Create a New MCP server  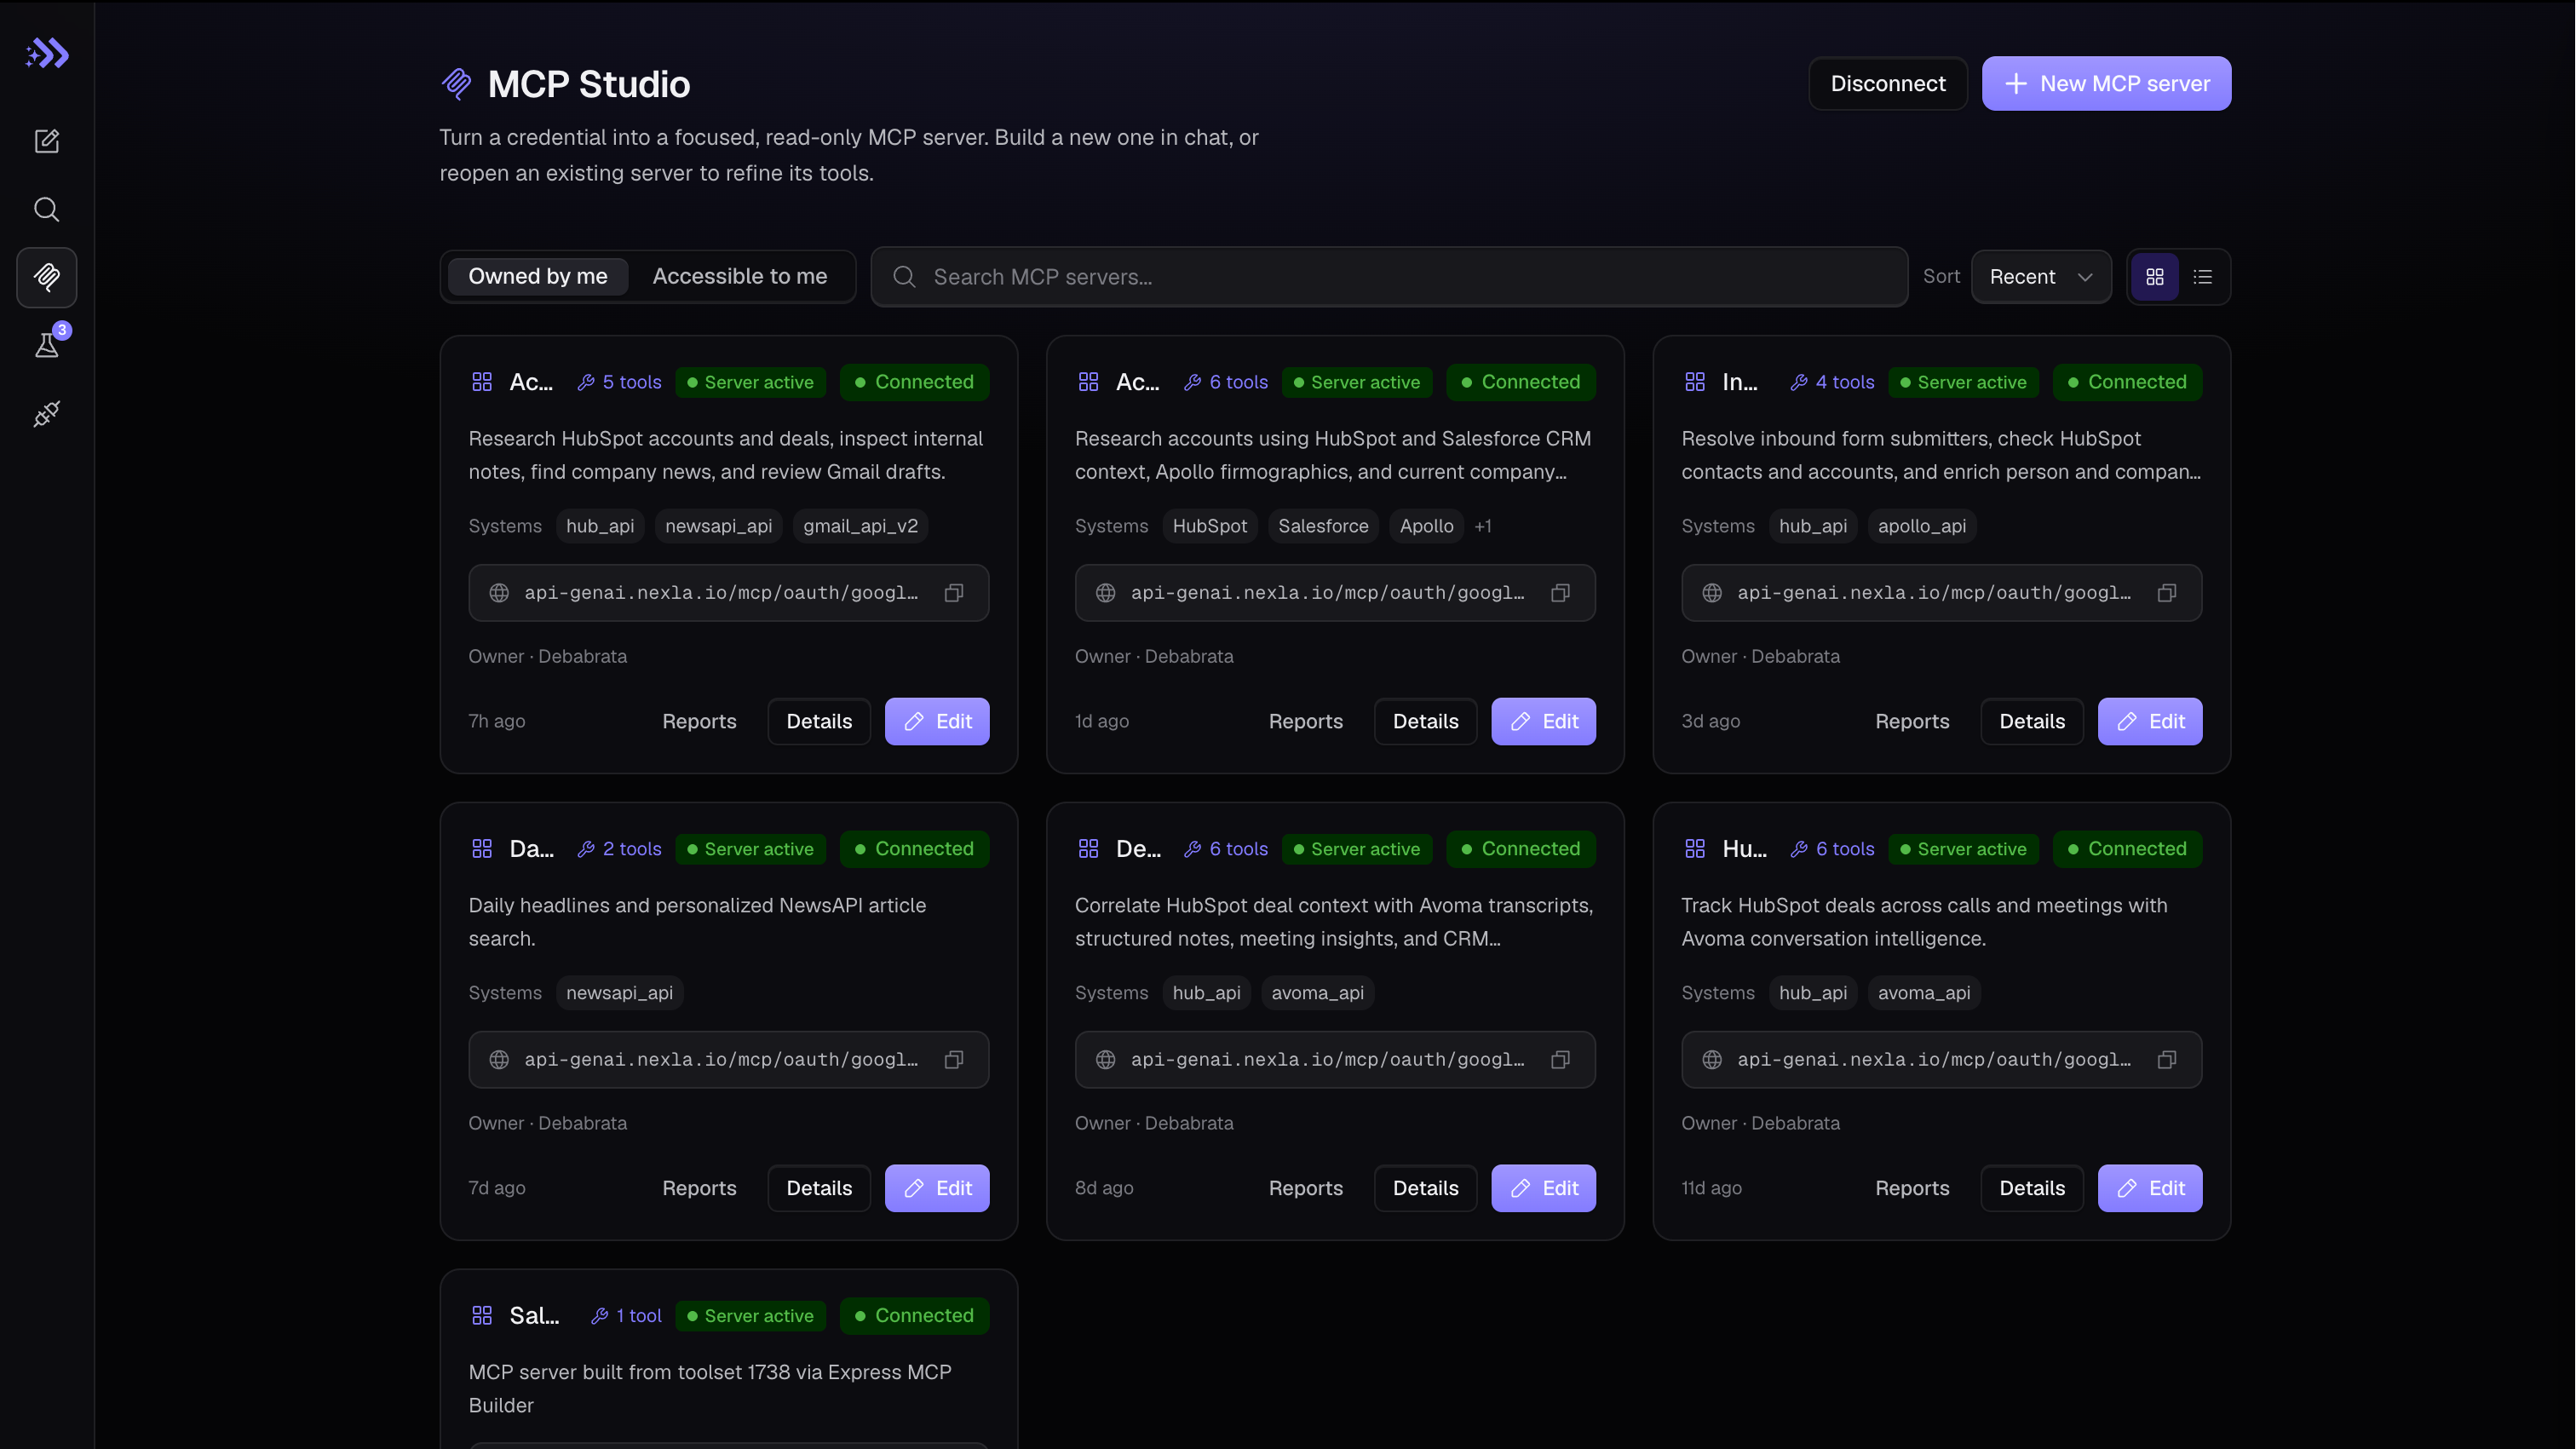[x=2107, y=84]
